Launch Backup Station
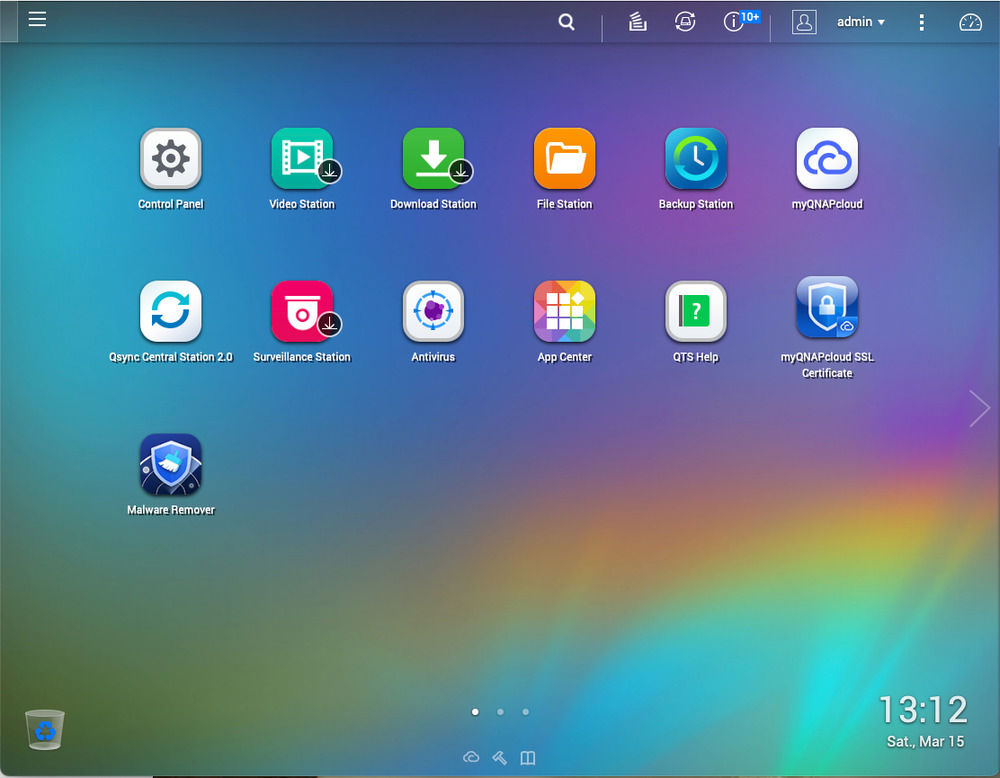The height and width of the screenshot is (778, 1000). coord(696,159)
